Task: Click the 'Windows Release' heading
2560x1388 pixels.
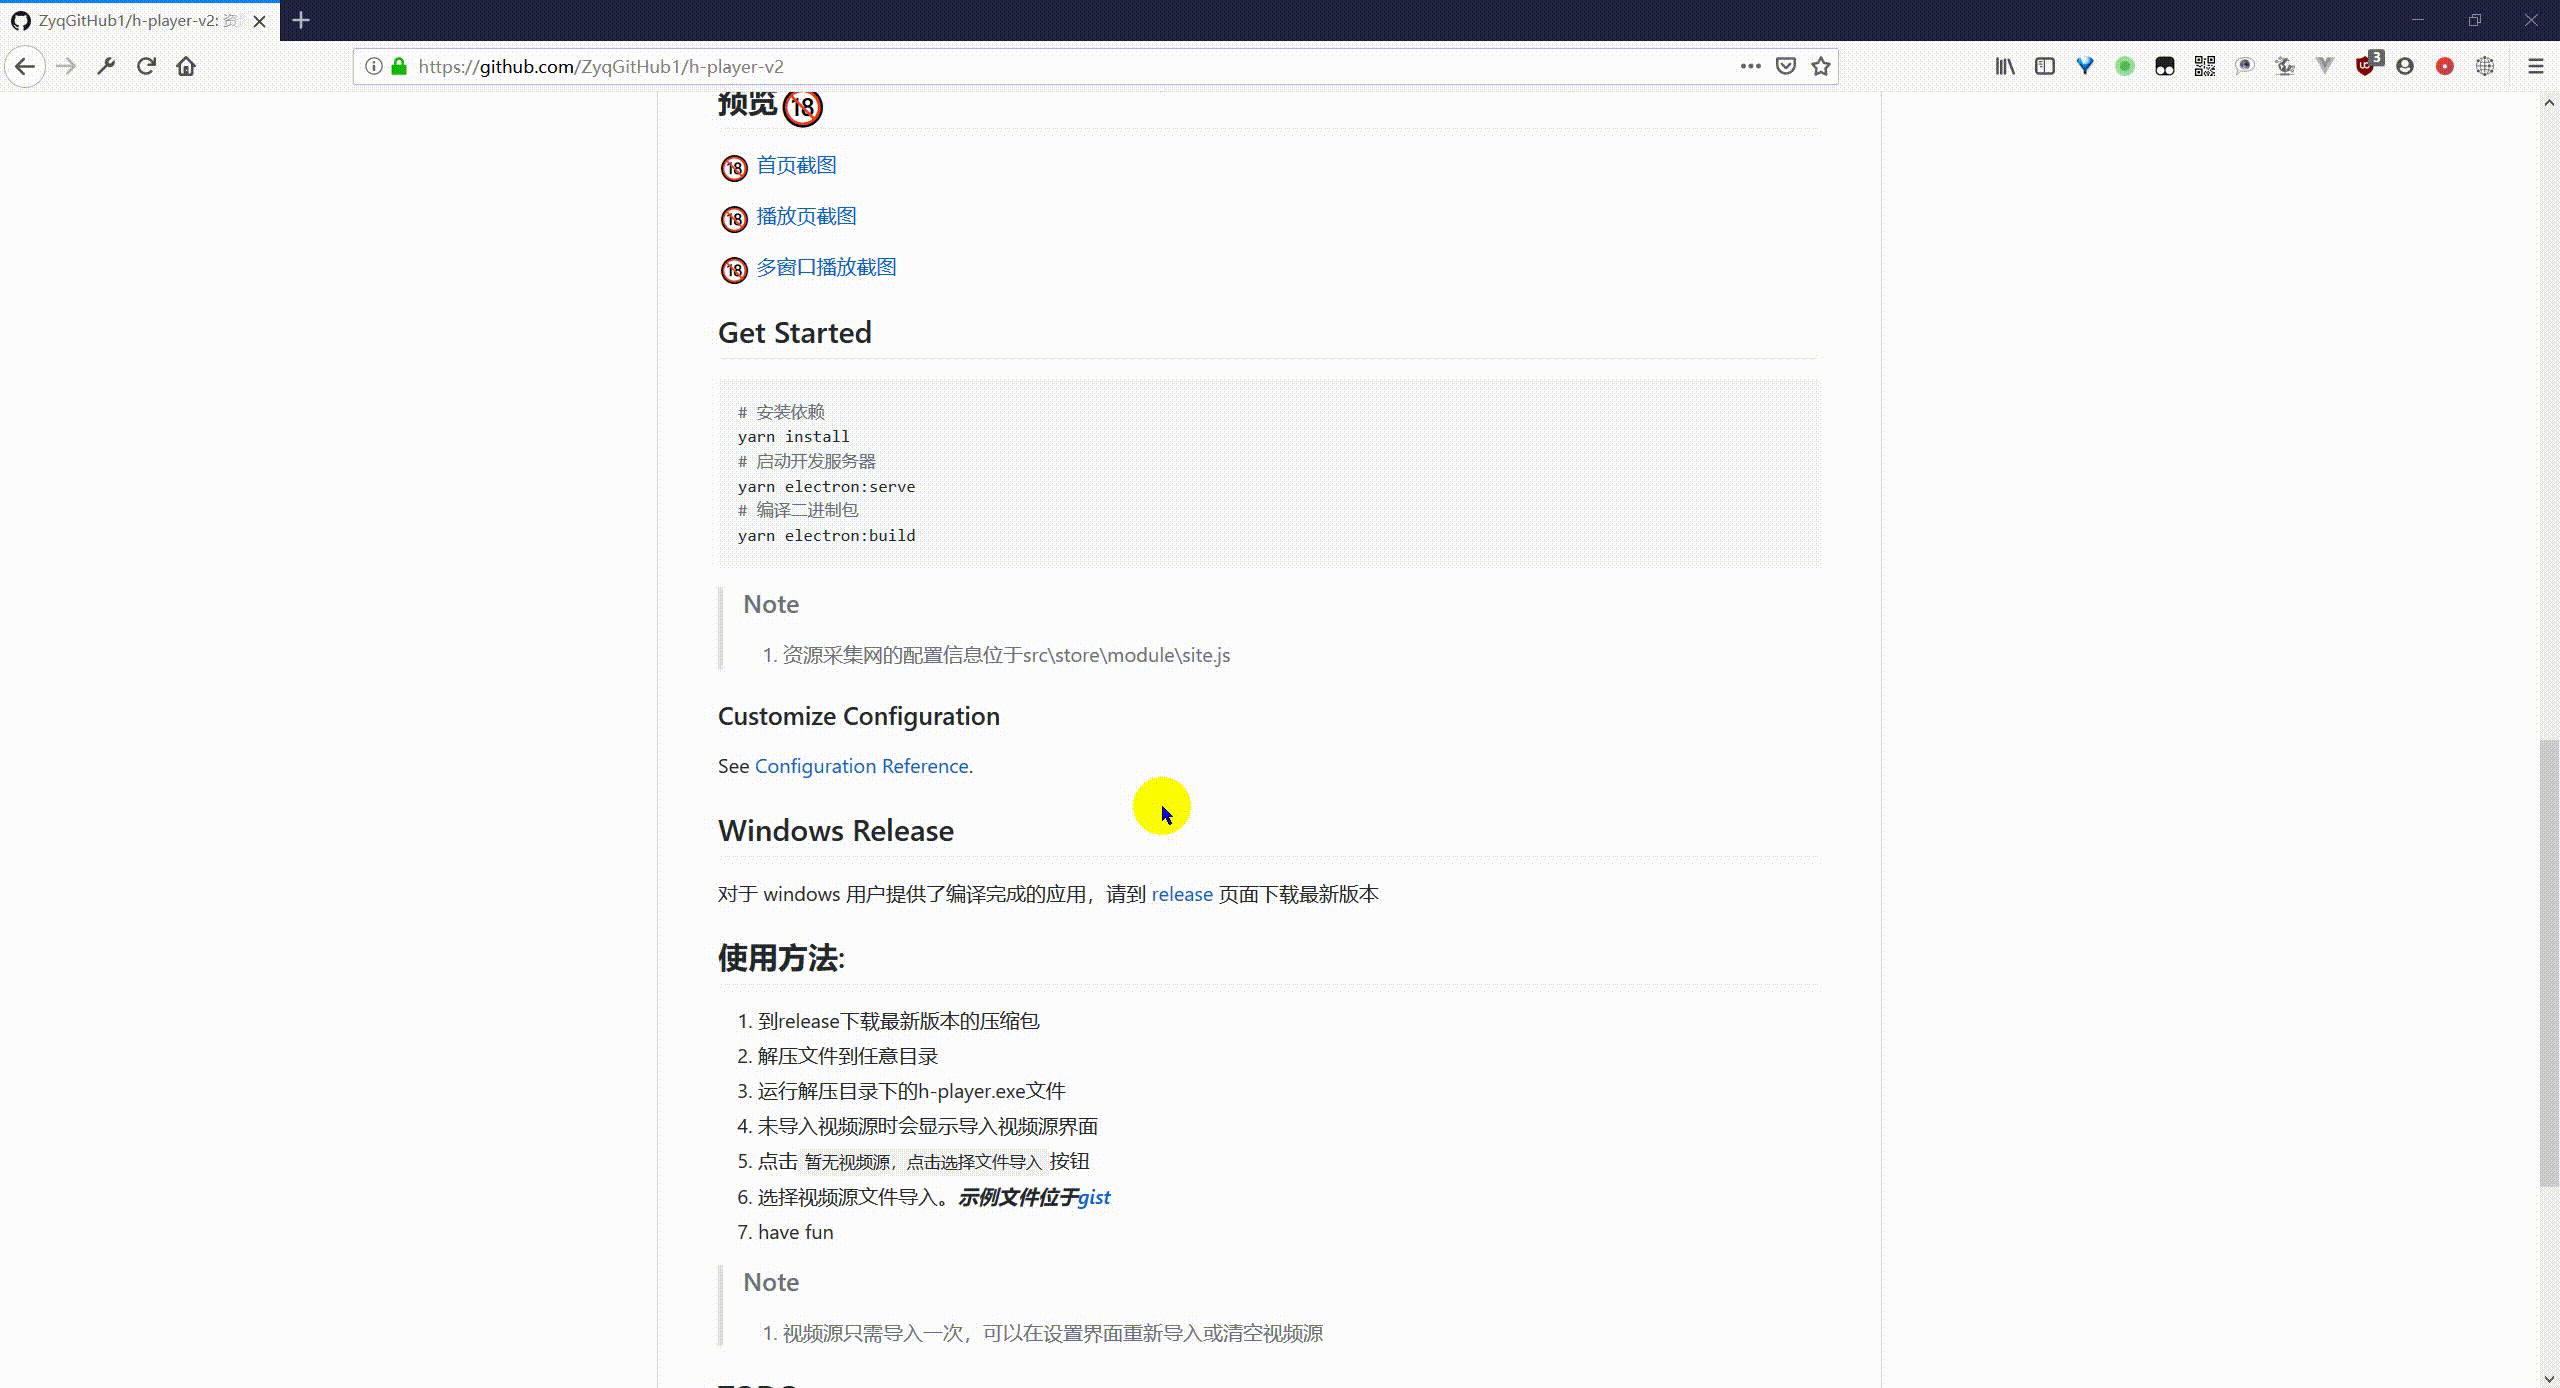Action: [x=836, y=831]
